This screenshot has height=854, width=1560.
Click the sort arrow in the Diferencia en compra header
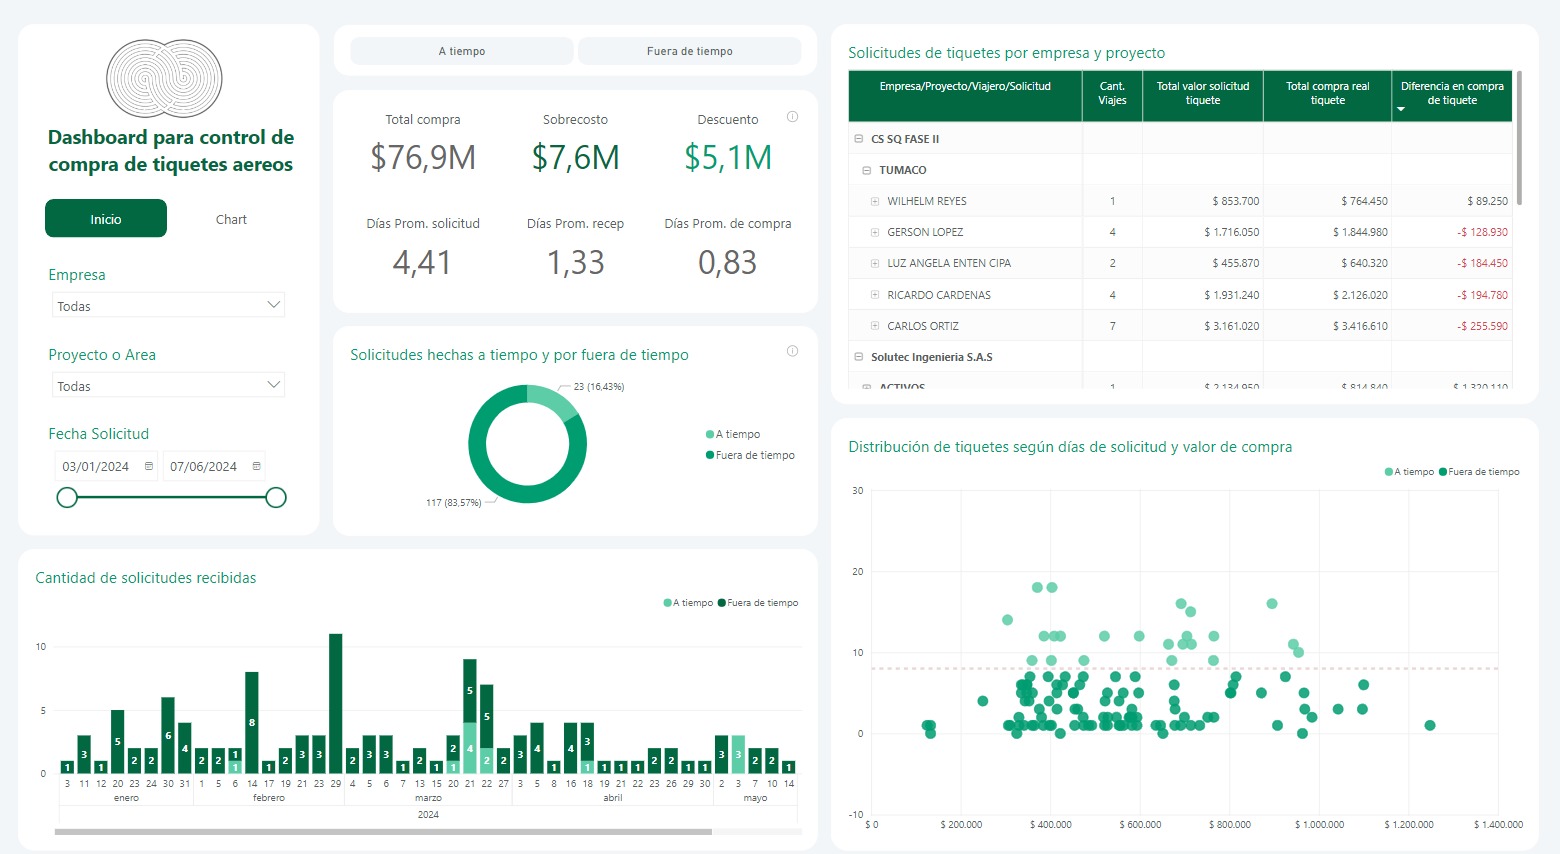click(1401, 109)
